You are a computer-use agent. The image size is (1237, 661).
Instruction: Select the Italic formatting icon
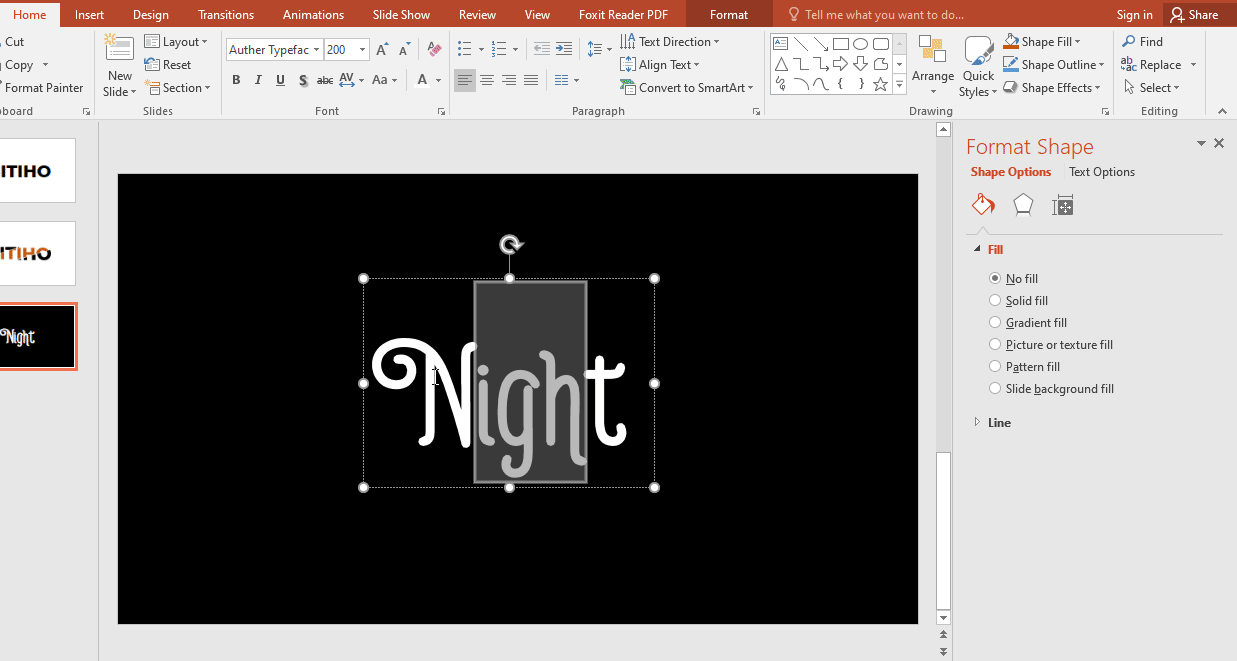tap(258, 80)
